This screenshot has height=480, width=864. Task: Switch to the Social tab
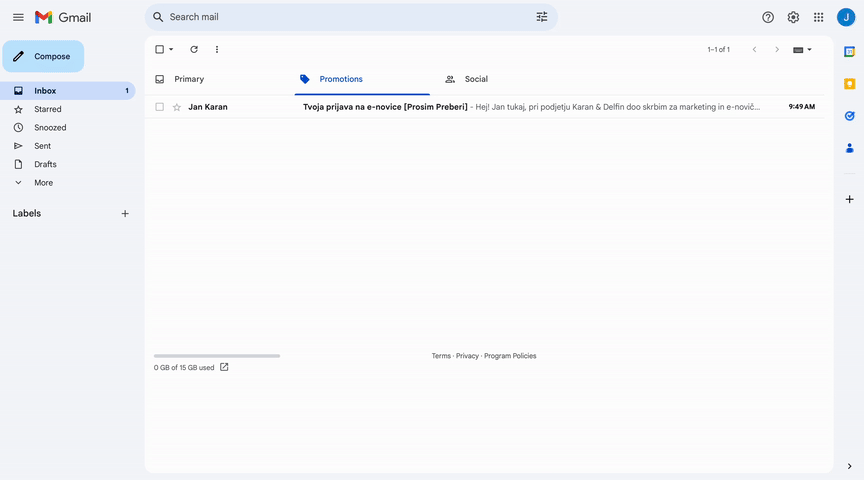click(505, 79)
